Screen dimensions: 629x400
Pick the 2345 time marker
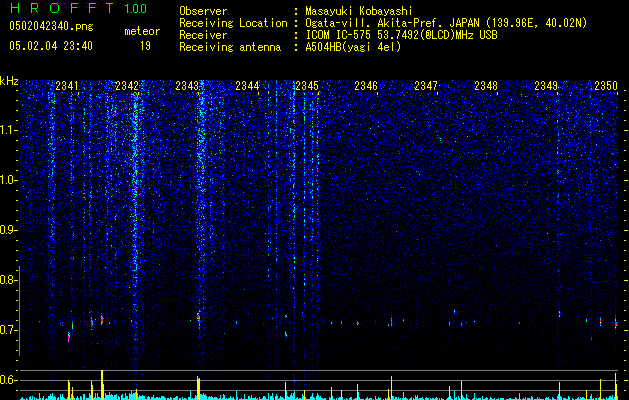point(307,86)
